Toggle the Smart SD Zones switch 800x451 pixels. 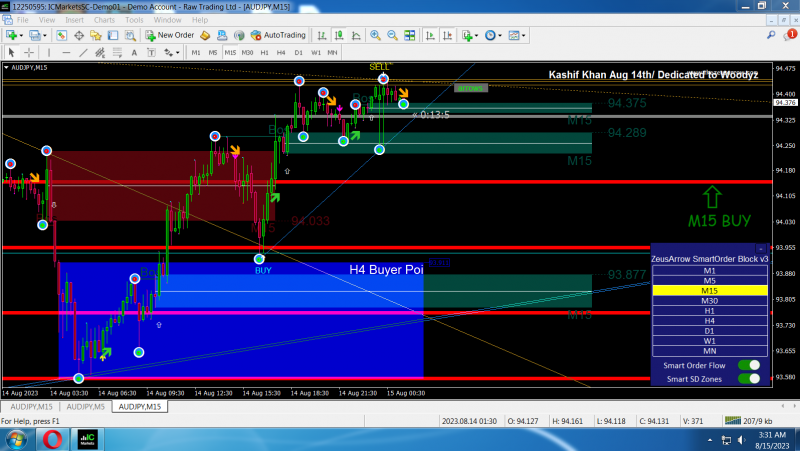(x=748, y=379)
